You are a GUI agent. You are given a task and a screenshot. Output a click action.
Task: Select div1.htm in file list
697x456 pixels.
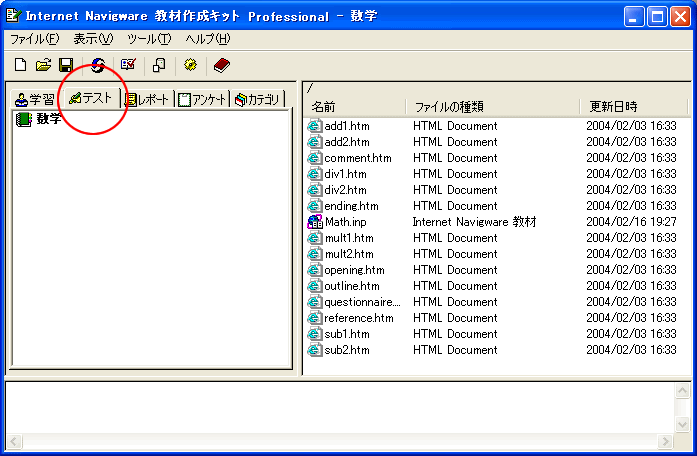tap(345, 174)
